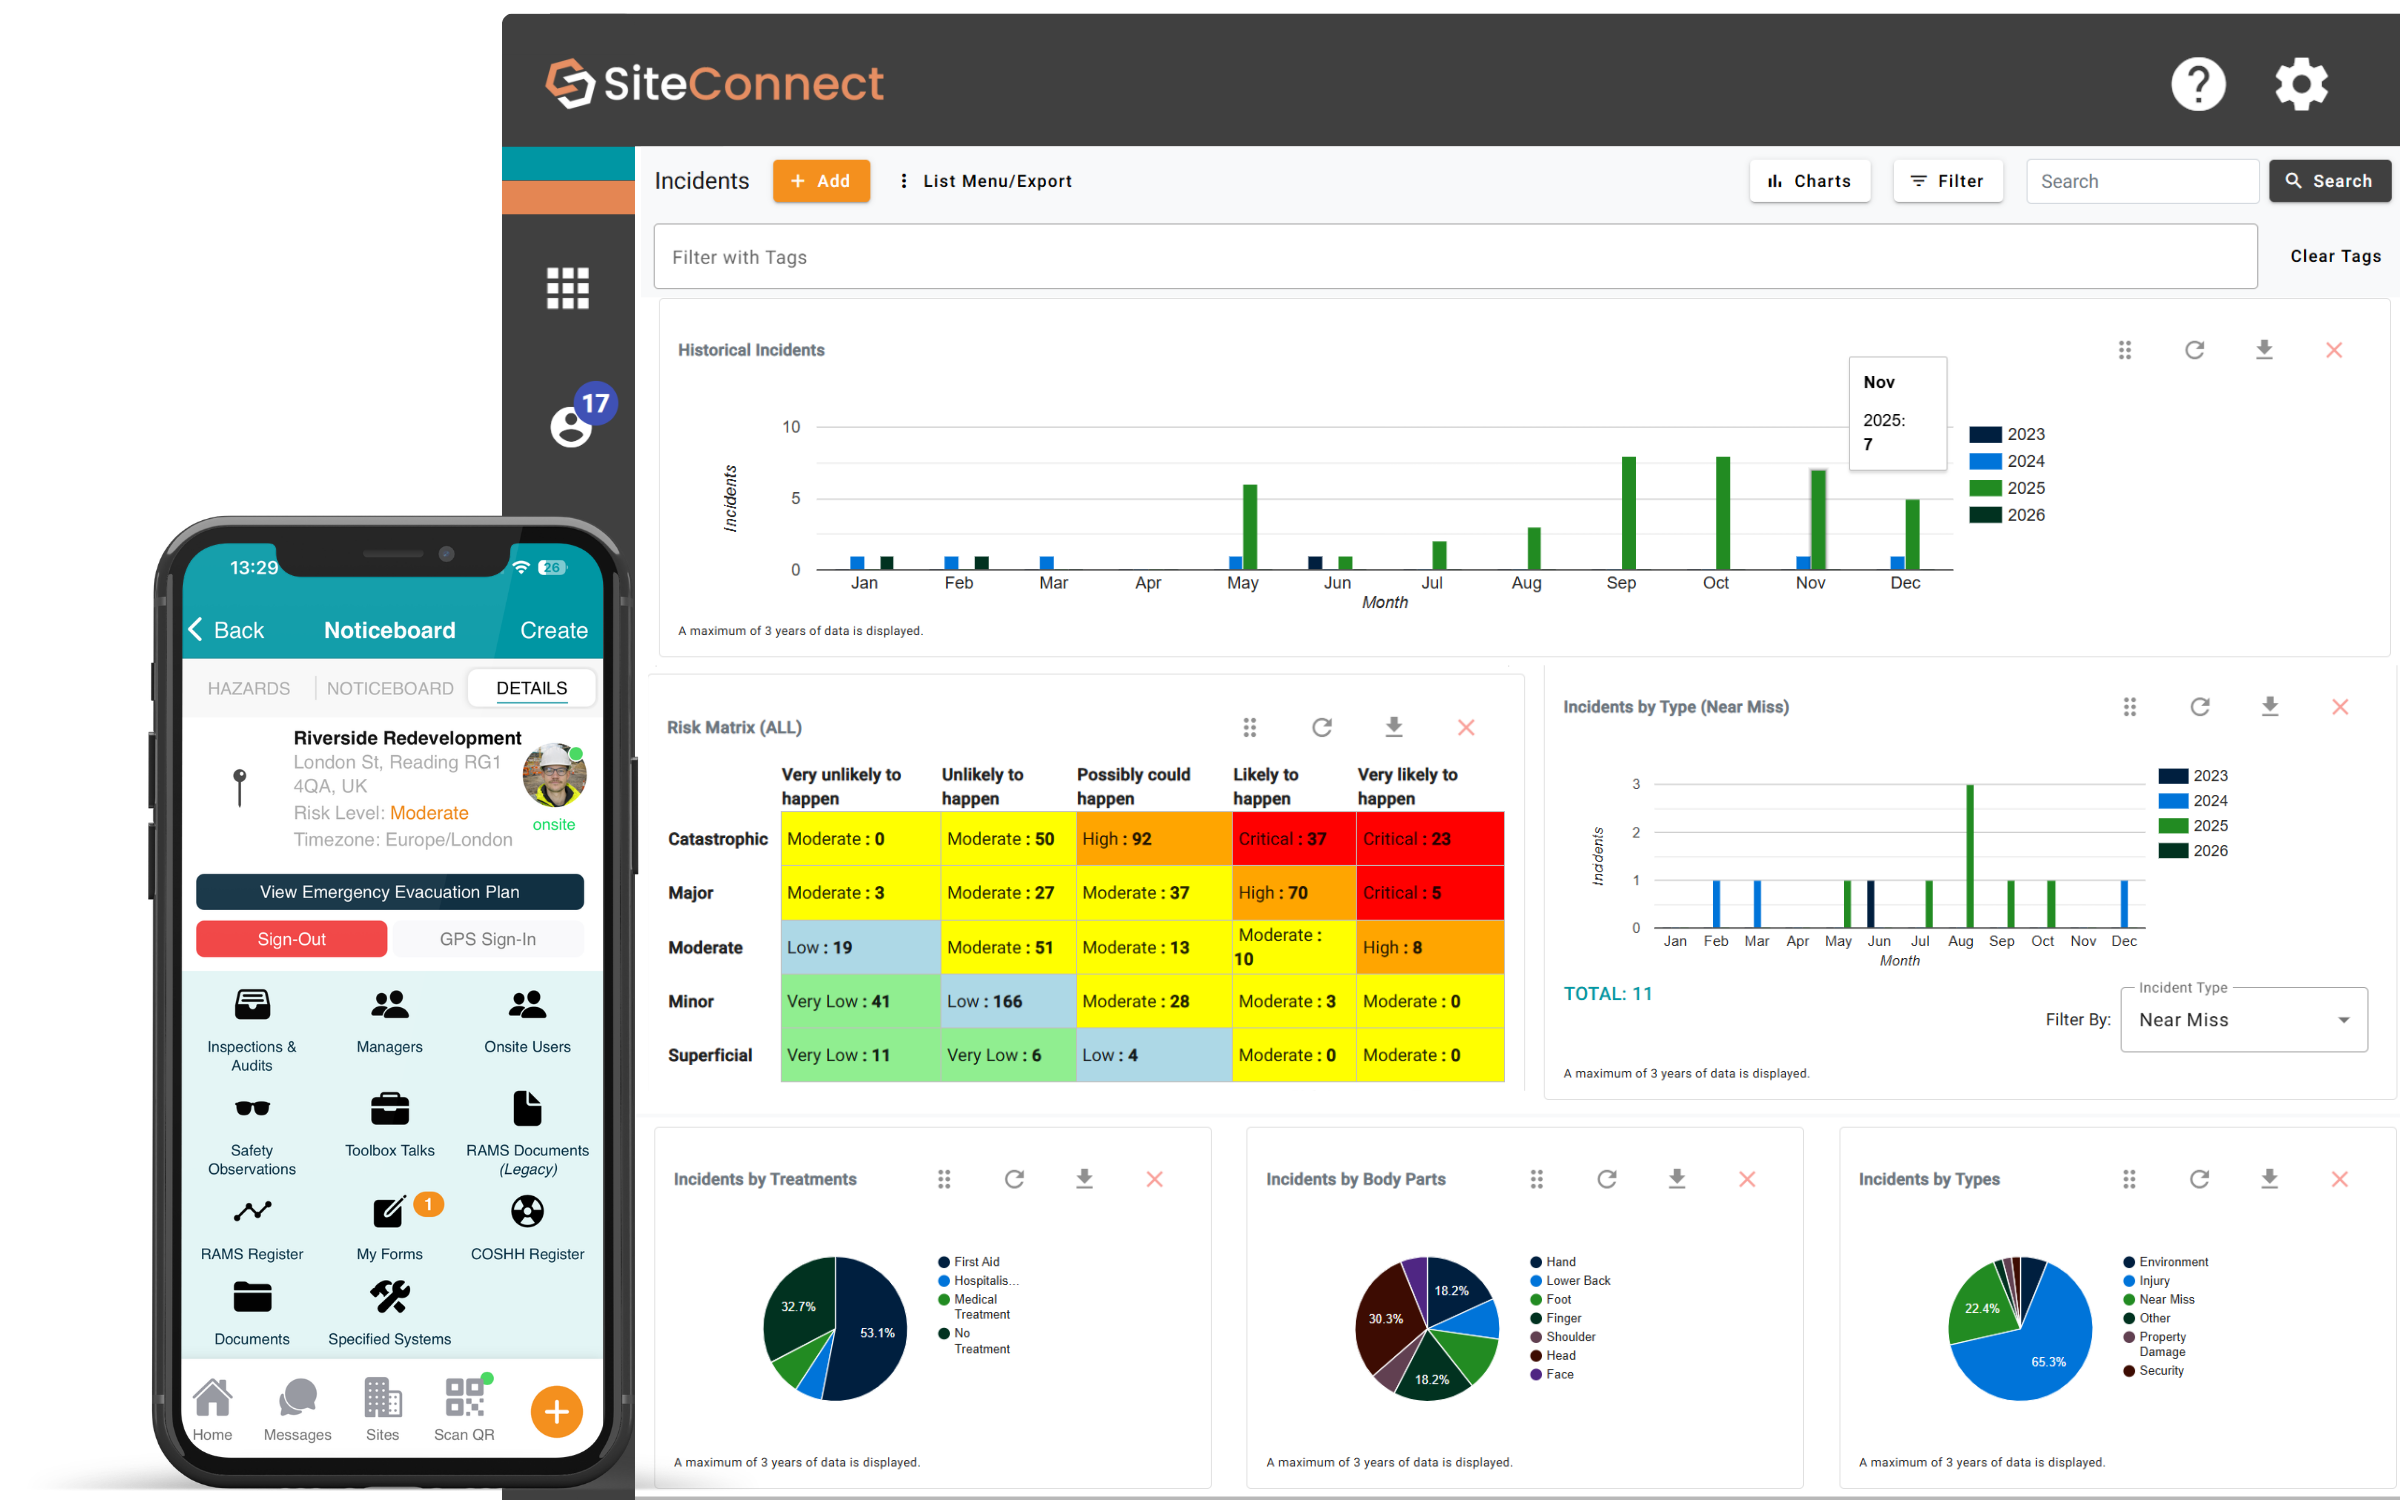Add a new incident
The width and height of the screenshot is (2400, 1500).
coord(821,181)
